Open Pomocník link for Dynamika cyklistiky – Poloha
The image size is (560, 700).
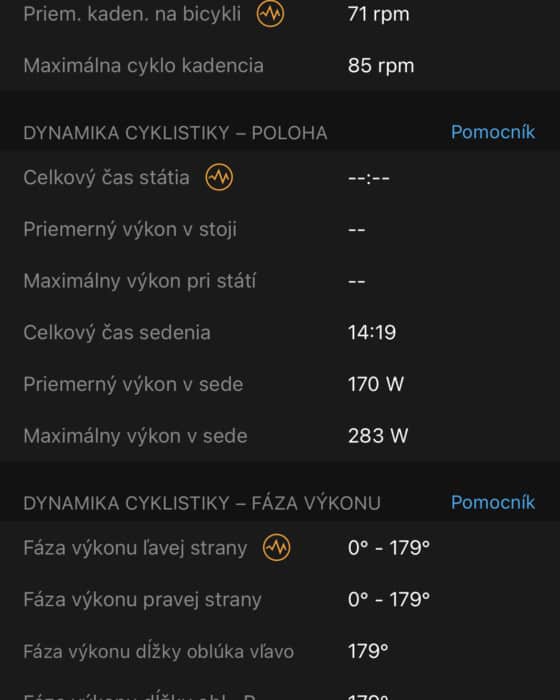click(x=493, y=132)
